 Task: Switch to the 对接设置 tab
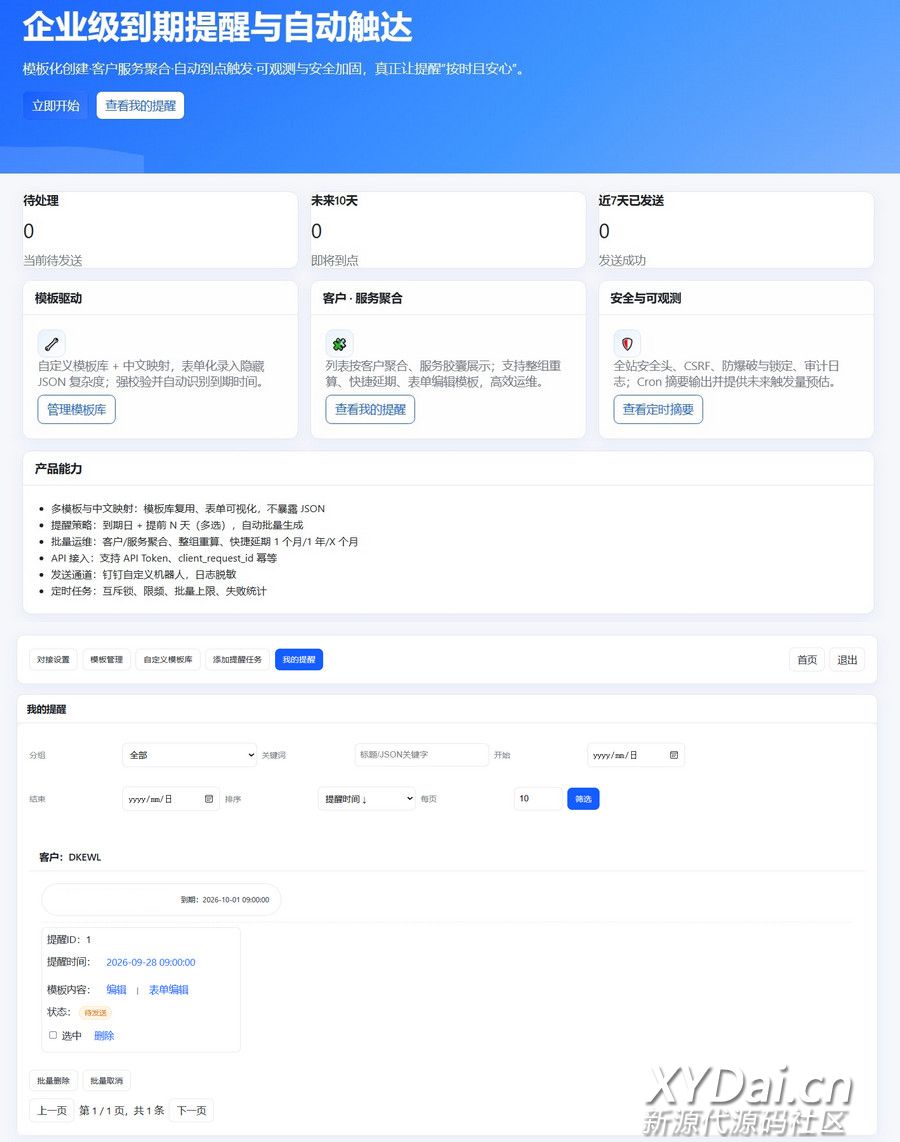point(53,660)
